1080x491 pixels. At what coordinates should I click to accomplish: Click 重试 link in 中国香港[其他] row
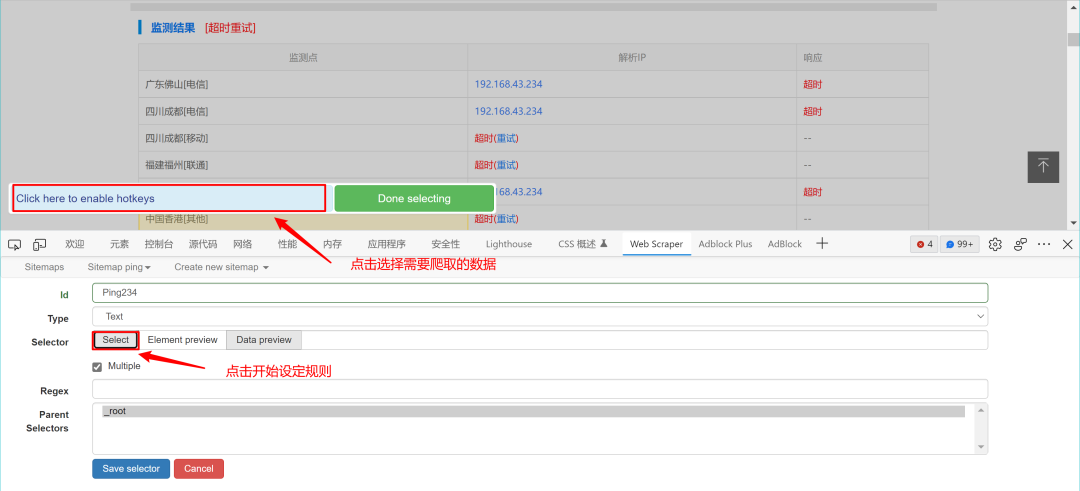pos(506,218)
